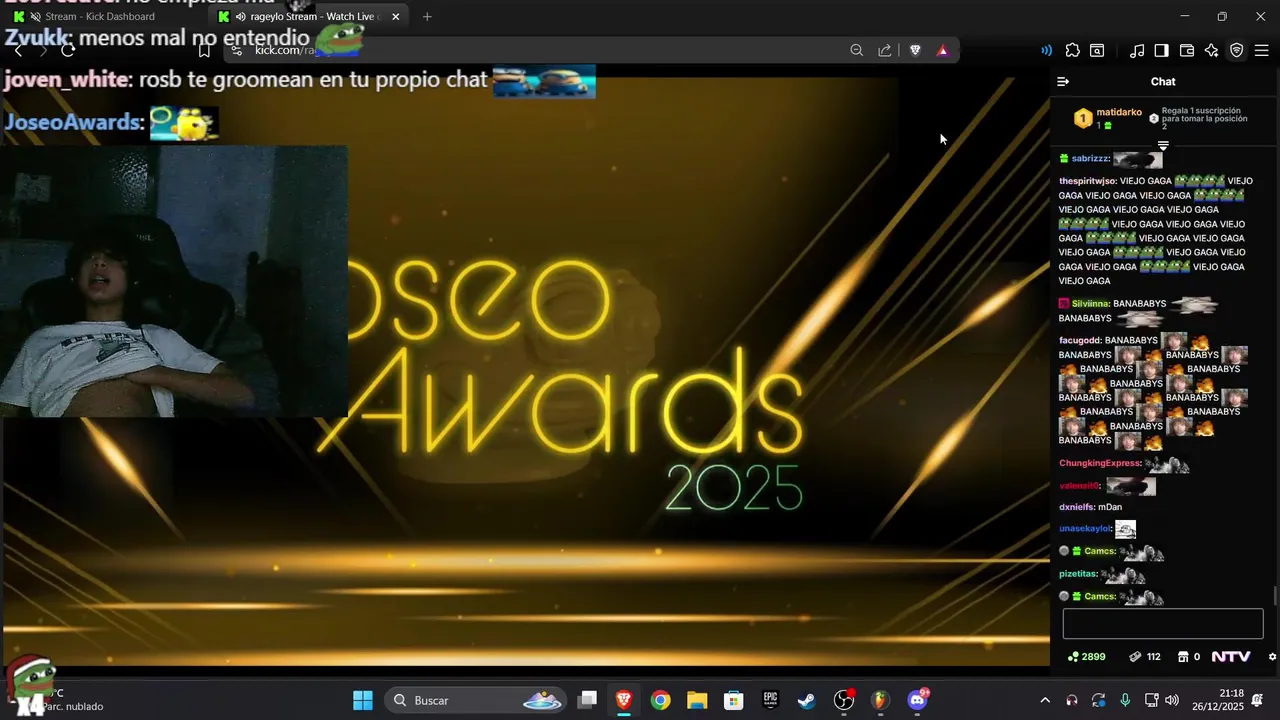
Task: Open Microsoft Store from the taskbar
Action: point(734,700)
